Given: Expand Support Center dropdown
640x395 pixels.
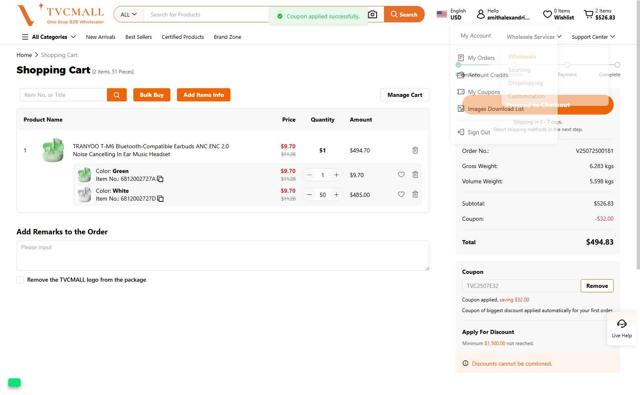Looking at the screenshot, I should click(x=593, y=37).
